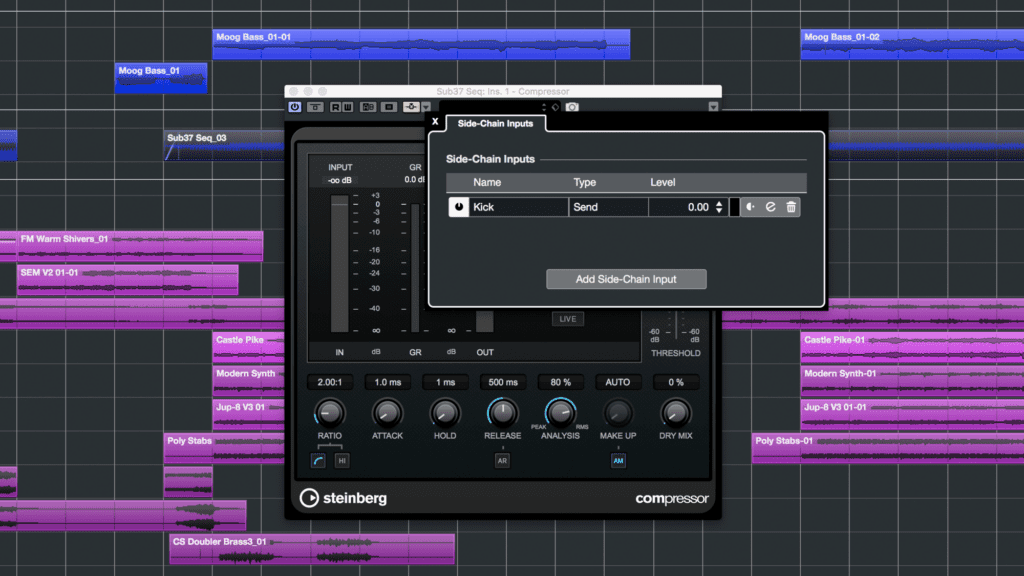Select the Sub37 Seq_03 clip
Image resolution: width=1024 pixels, height=576 pixels.
pos(224,146)
